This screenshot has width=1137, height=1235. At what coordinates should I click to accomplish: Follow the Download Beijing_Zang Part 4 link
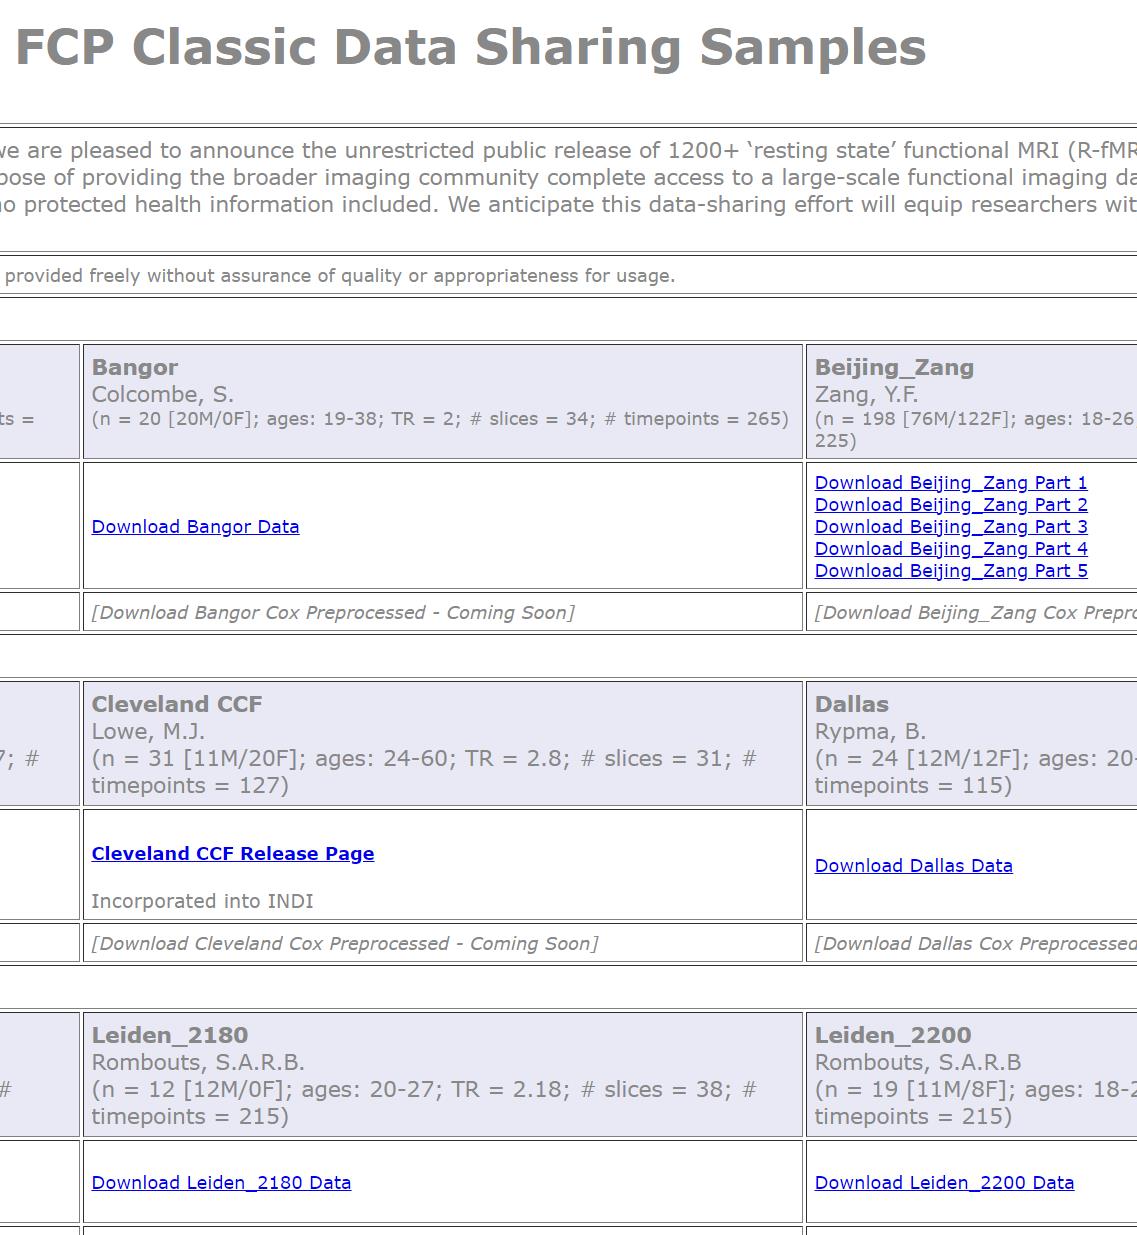(950, 549)
